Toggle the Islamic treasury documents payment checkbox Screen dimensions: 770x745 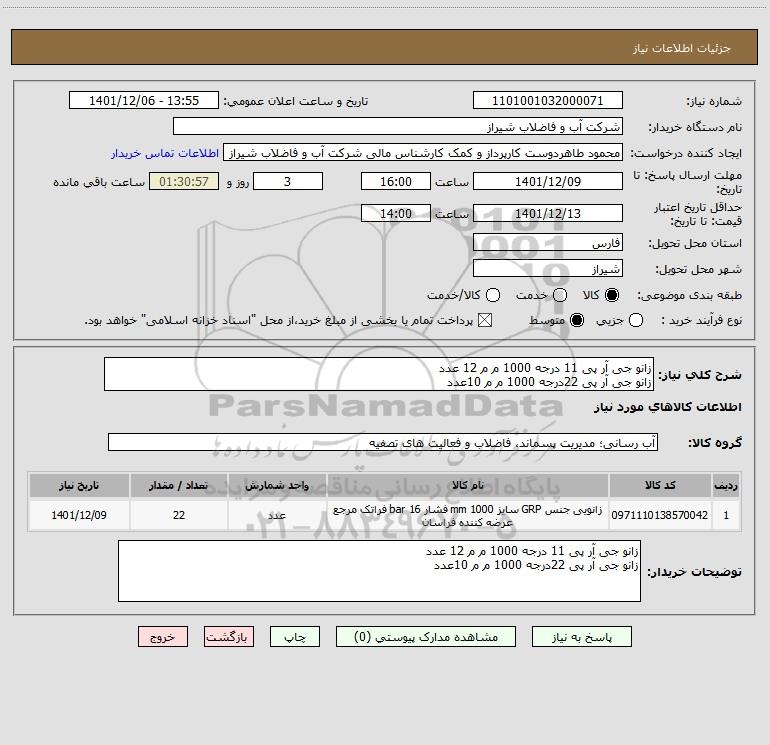485,320
